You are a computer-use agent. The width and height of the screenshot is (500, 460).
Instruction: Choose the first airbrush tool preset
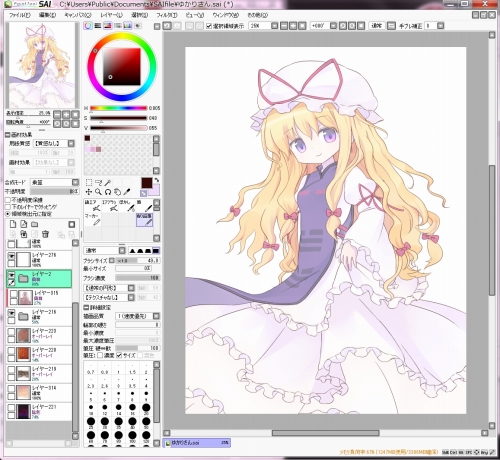(x=92, y=206)
